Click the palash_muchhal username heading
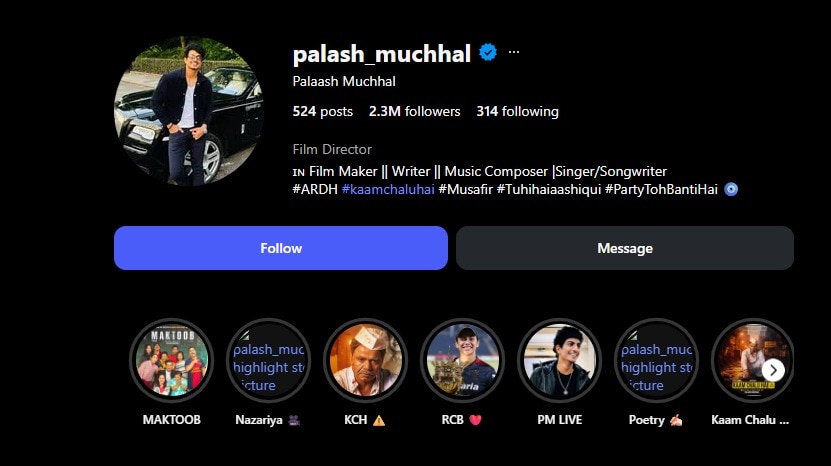The image size is (831, 466). [382, 54]
